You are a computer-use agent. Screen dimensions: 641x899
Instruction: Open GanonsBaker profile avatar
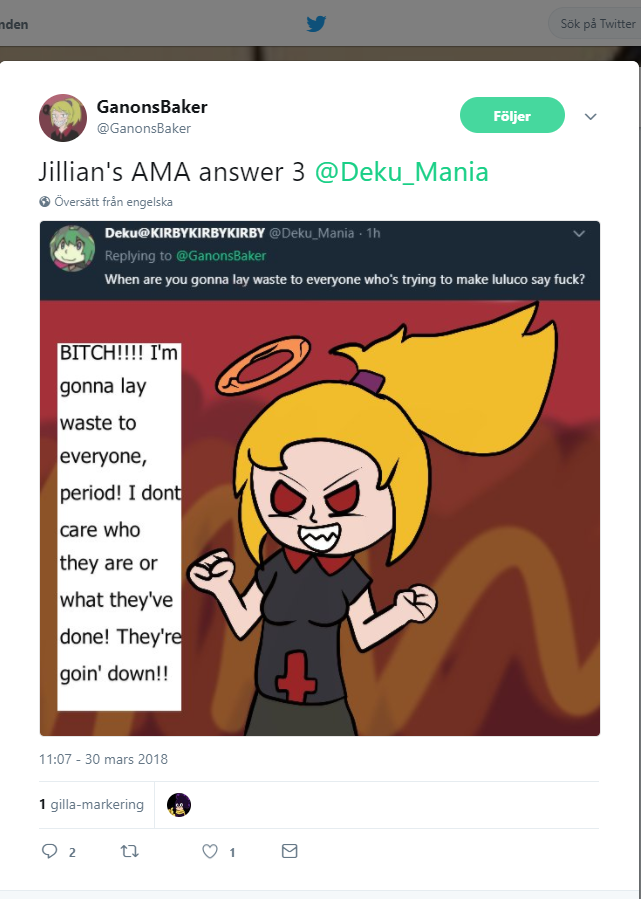click(x=63, y=118)
